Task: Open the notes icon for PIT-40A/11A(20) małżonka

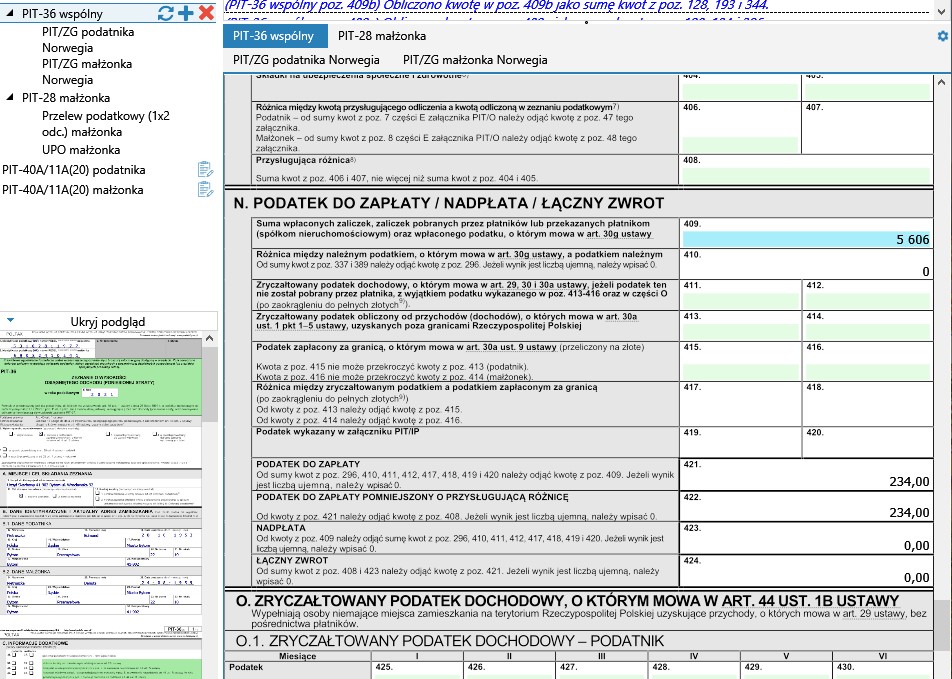Action: tap(205, 189)
